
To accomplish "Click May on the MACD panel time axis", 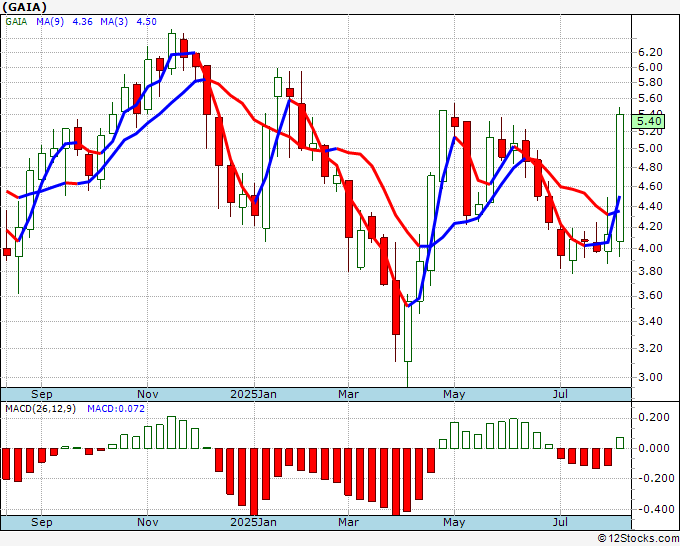I will coord(454,522).
